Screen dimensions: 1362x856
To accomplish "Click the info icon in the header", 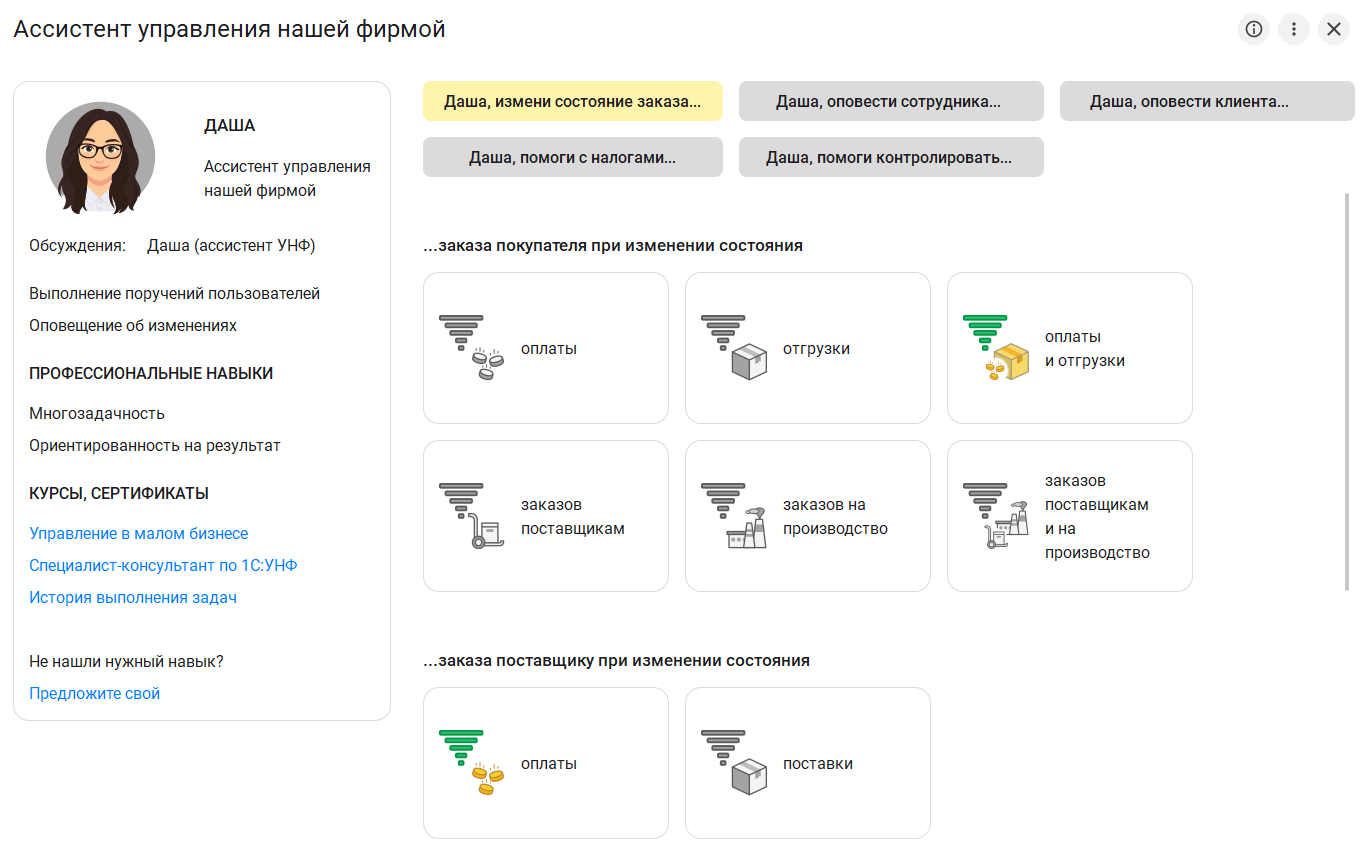I will (x=1253, y=29).
